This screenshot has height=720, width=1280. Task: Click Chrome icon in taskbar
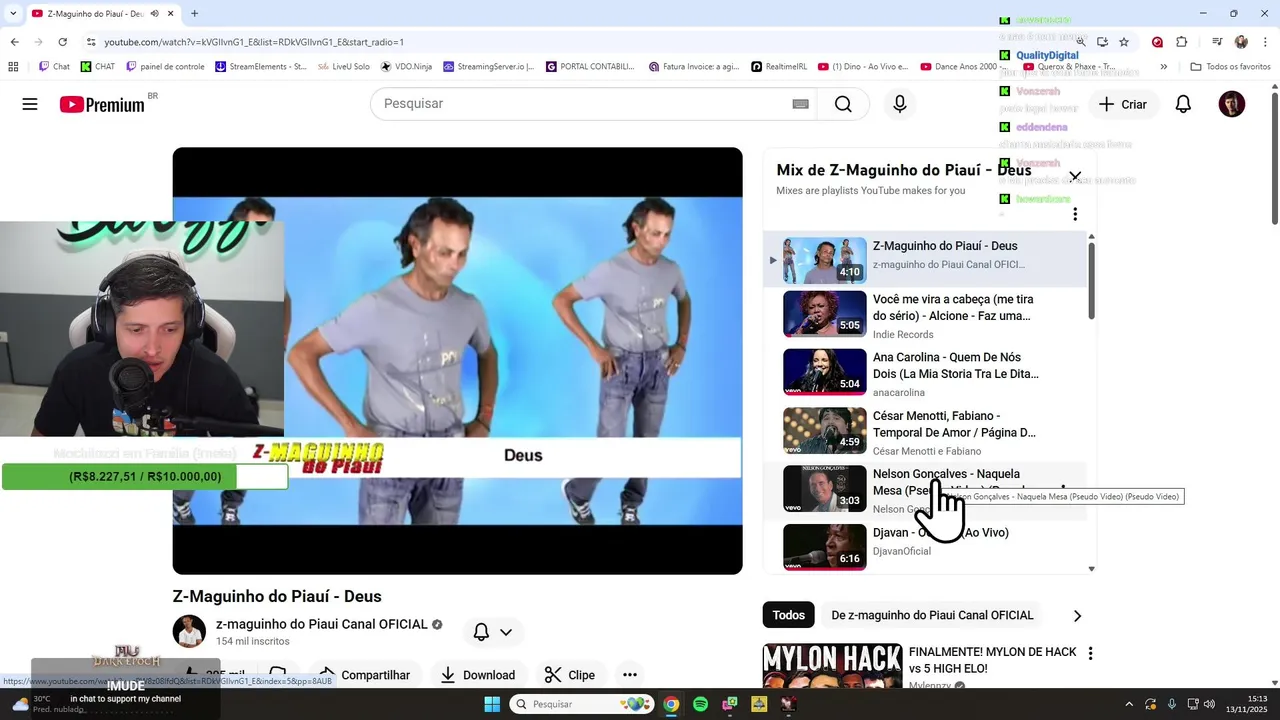pos(671,704)
